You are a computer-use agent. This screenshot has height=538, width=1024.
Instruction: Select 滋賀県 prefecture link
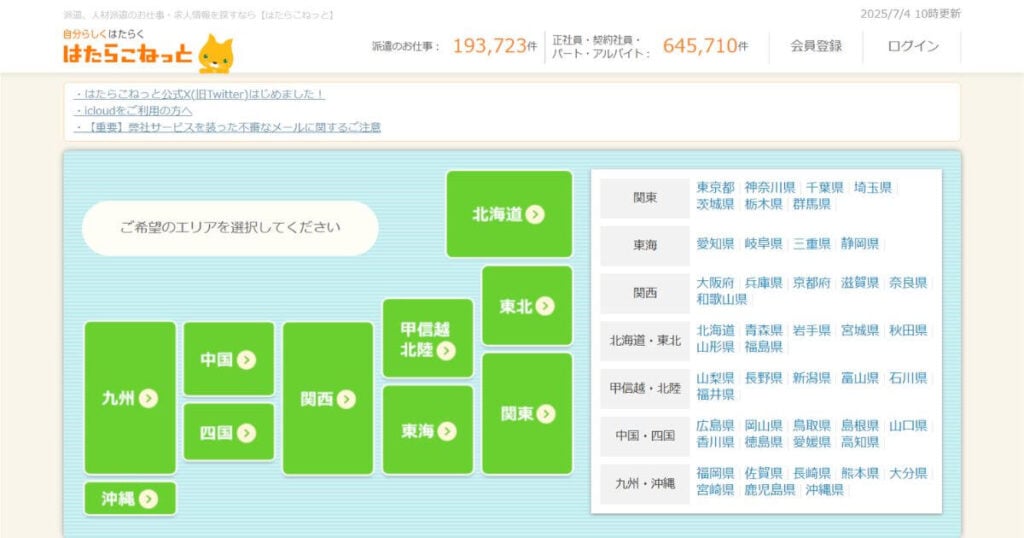[x=860, y=283]
